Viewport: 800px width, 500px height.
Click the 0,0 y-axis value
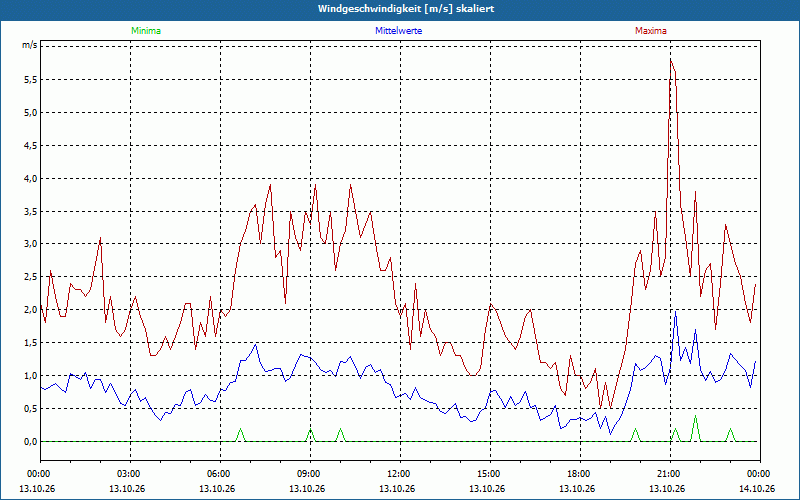click(31, 441)
